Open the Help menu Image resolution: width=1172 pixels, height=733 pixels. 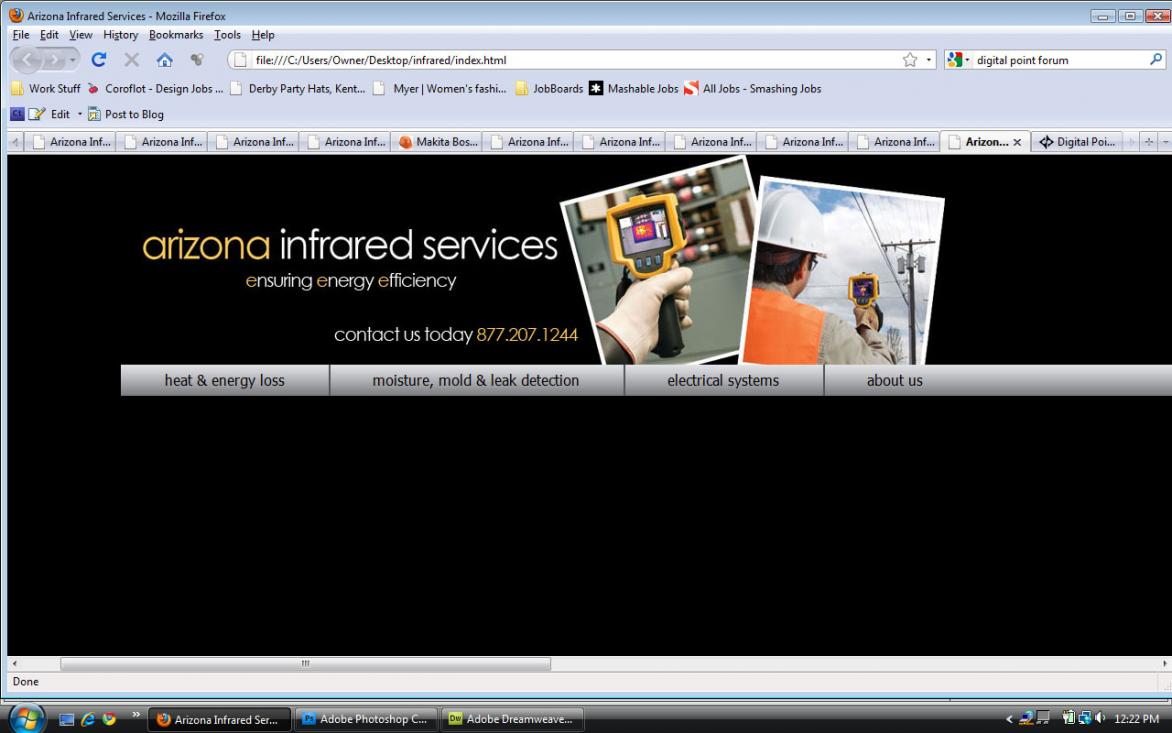pyautogui.click(x=262, y=34)
